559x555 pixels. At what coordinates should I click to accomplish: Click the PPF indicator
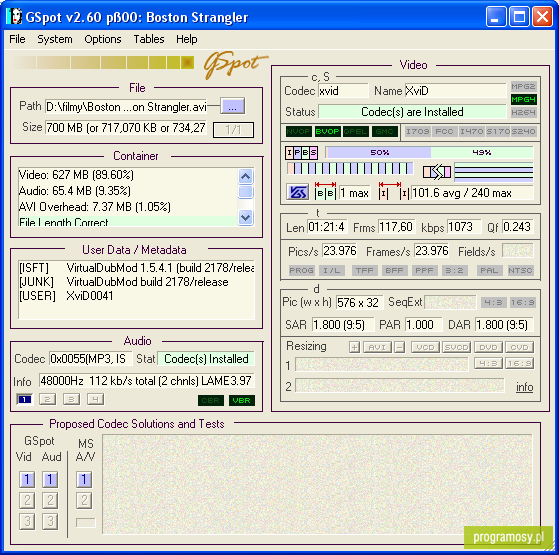[x=424, y=271]
